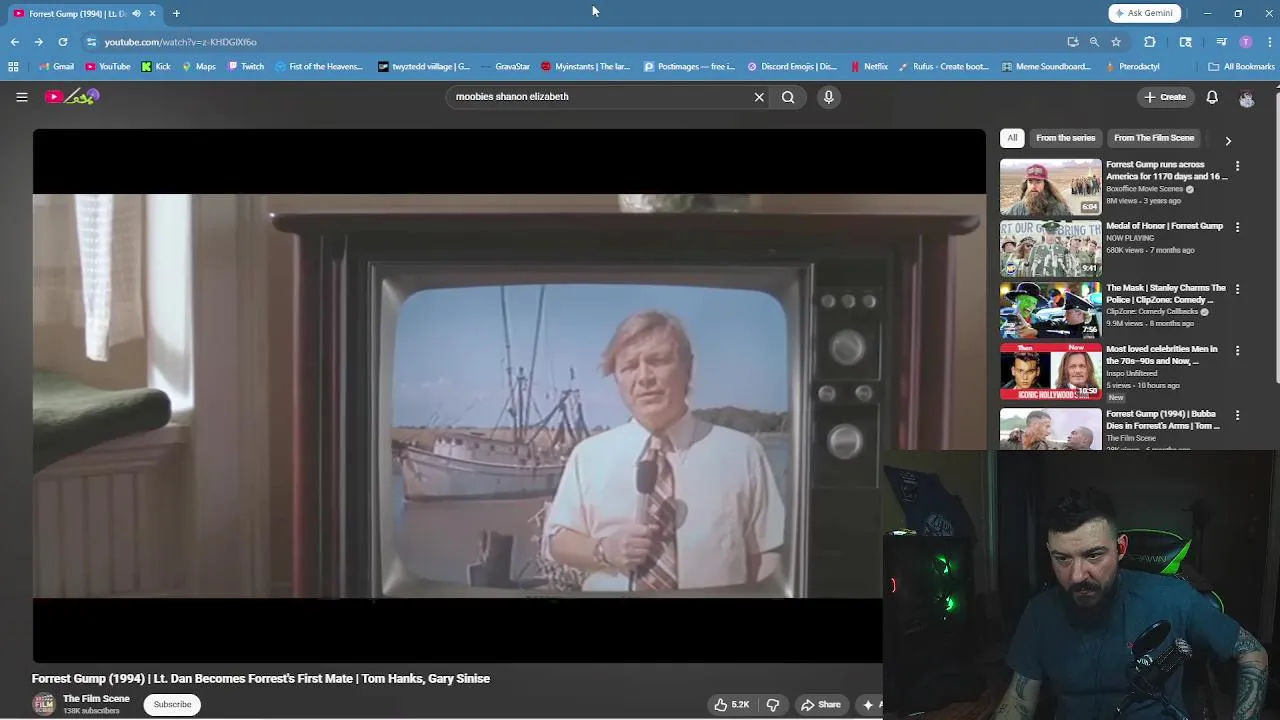Open The Mask Stanley Charms thumbnail

coord(1050,310)
